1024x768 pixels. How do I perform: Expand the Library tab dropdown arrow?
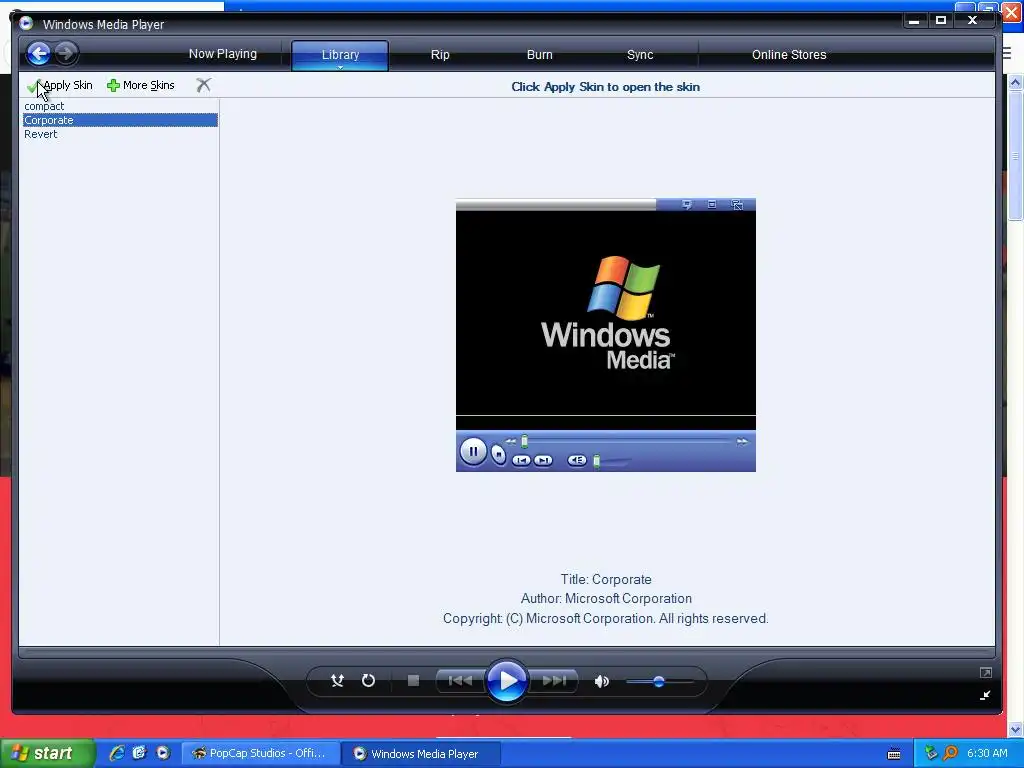(x=340, y=67)
